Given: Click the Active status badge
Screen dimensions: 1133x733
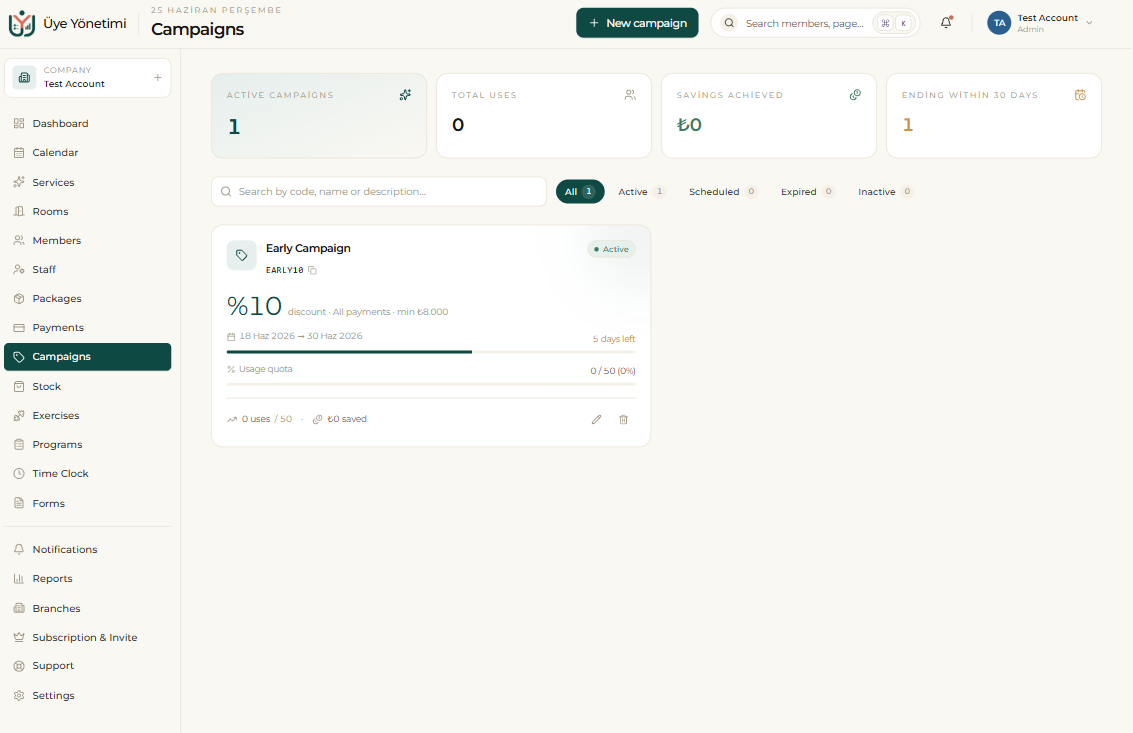Looking at the screenshot, I should coord(611,249).
